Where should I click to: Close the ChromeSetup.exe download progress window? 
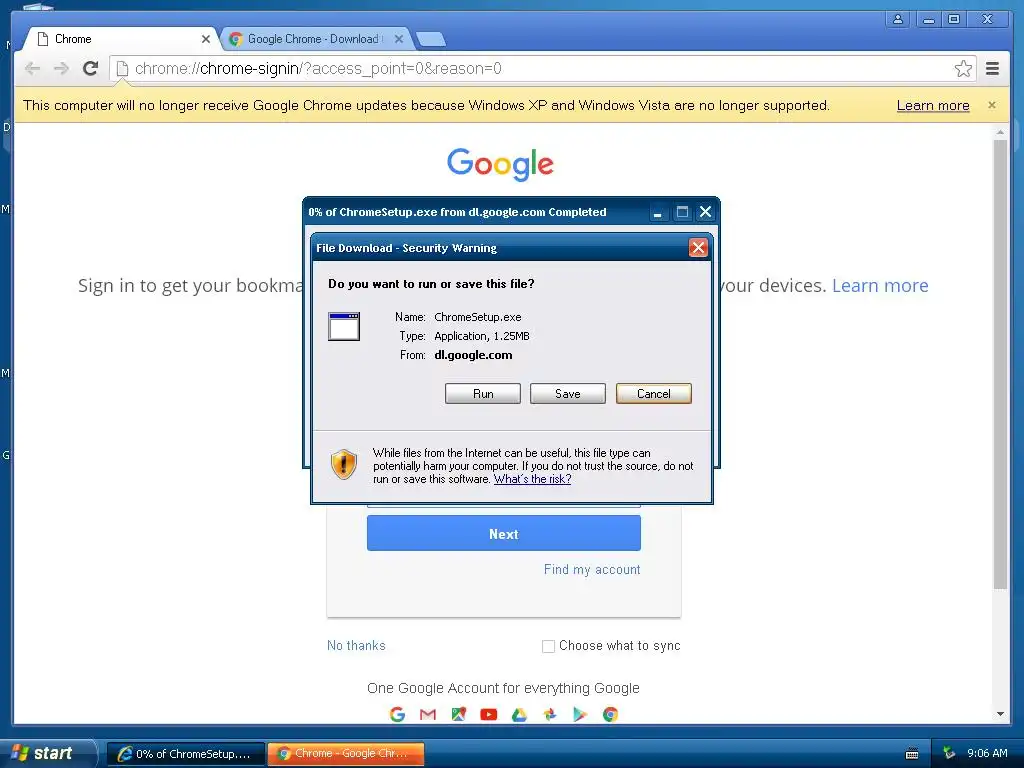pyautogui.click(x=705, y=212)
